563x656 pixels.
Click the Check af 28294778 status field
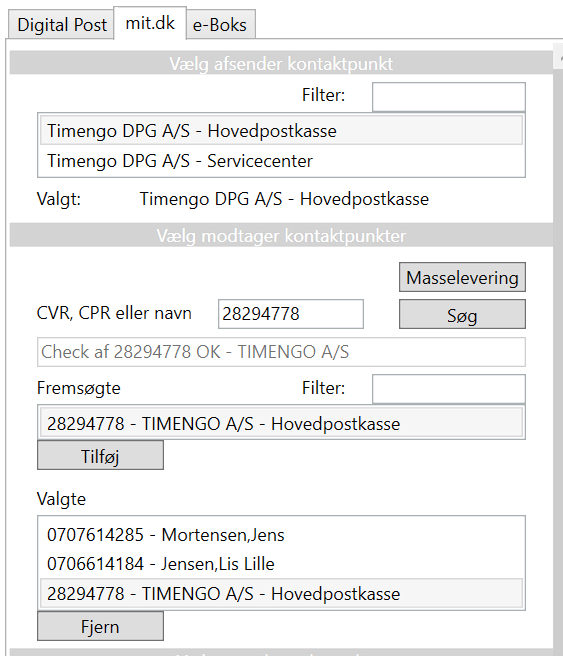pyautogui.click(x=281, y=352)
